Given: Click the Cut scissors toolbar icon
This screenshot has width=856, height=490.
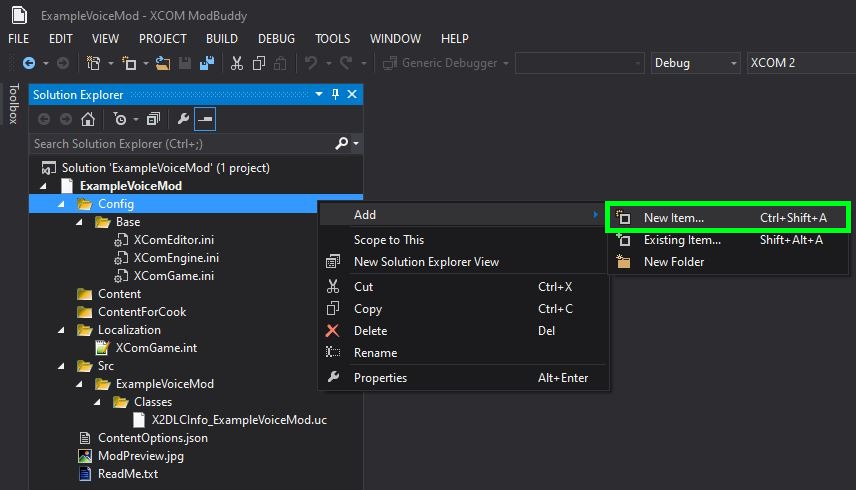Looking at the screenshot, I should pyautogui.click(x=237, y=63).
